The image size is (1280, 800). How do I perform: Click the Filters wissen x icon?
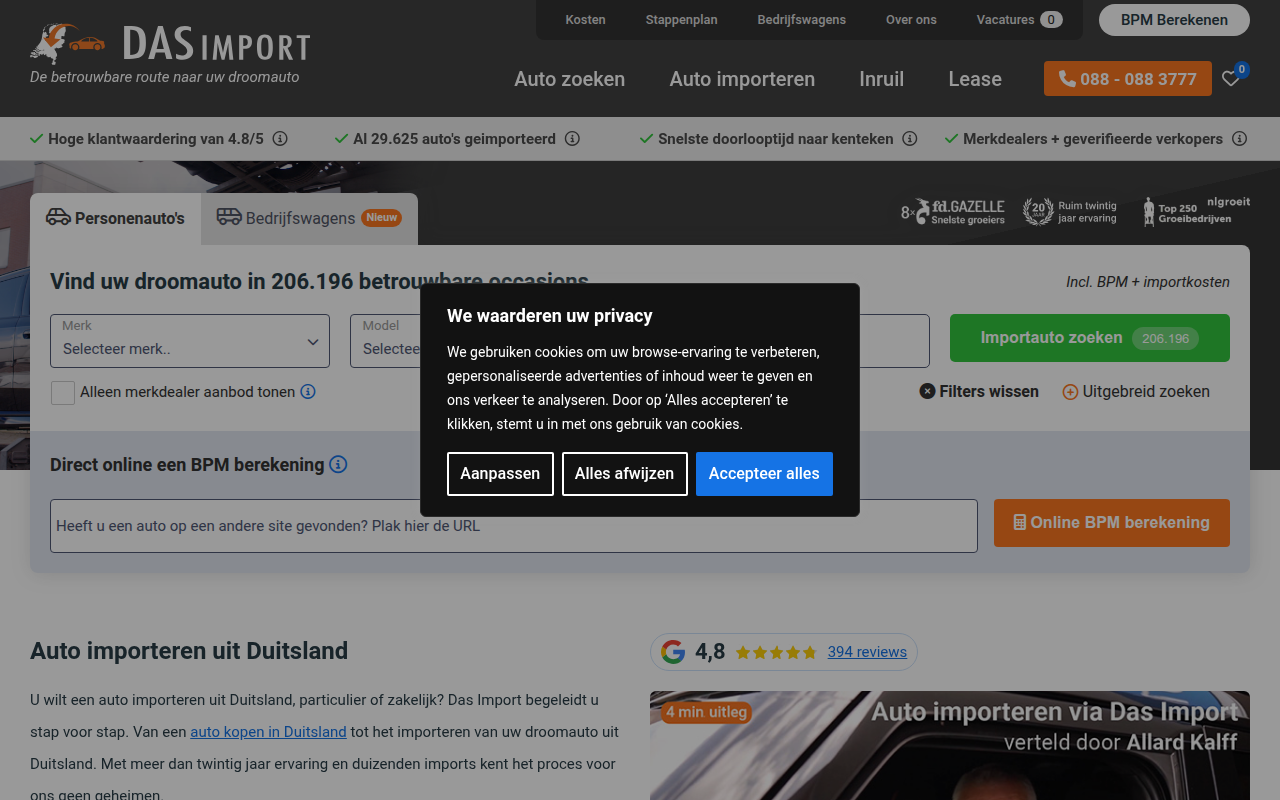[x=927, y=391]
